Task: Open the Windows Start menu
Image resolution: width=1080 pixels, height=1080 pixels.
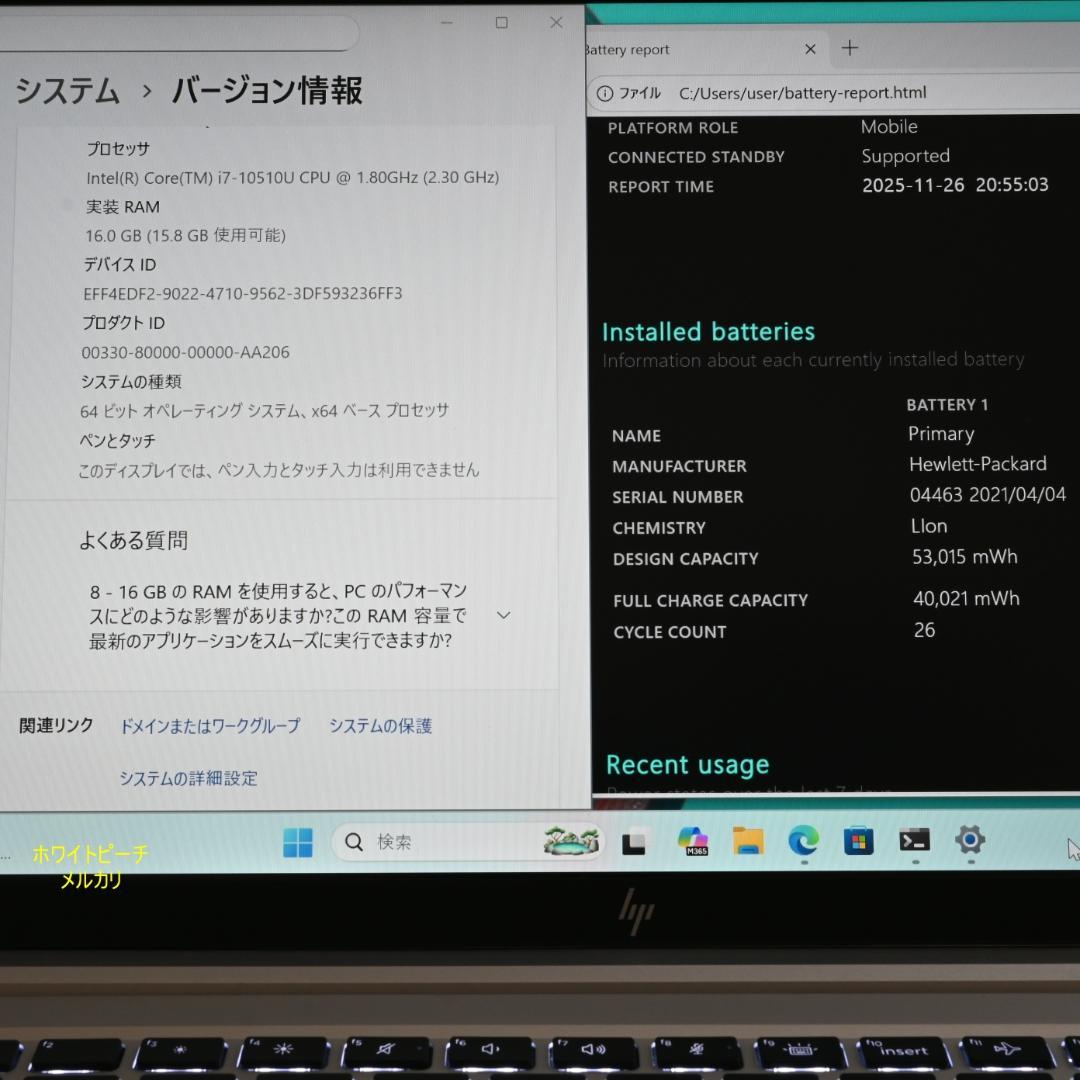Action: (295, 842)
